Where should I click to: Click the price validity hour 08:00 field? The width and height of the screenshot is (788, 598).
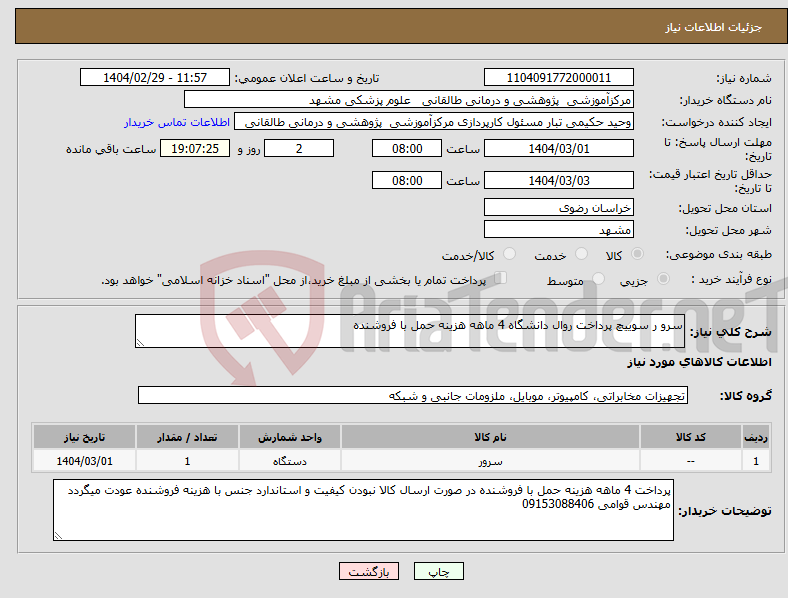407,180
